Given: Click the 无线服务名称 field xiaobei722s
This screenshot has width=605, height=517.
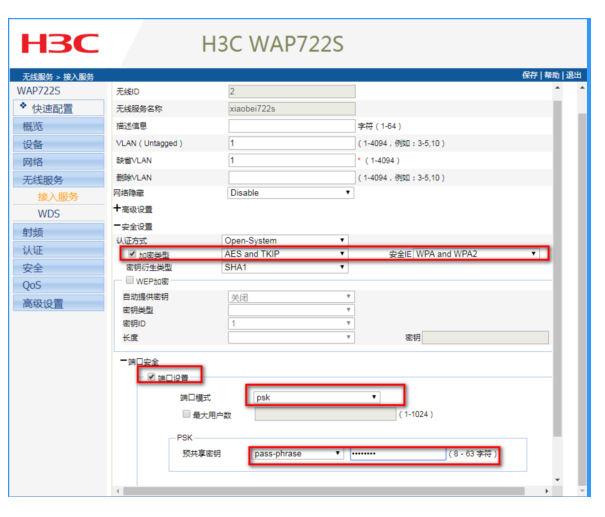Looking at the screenshot, I should click(292, 109).
